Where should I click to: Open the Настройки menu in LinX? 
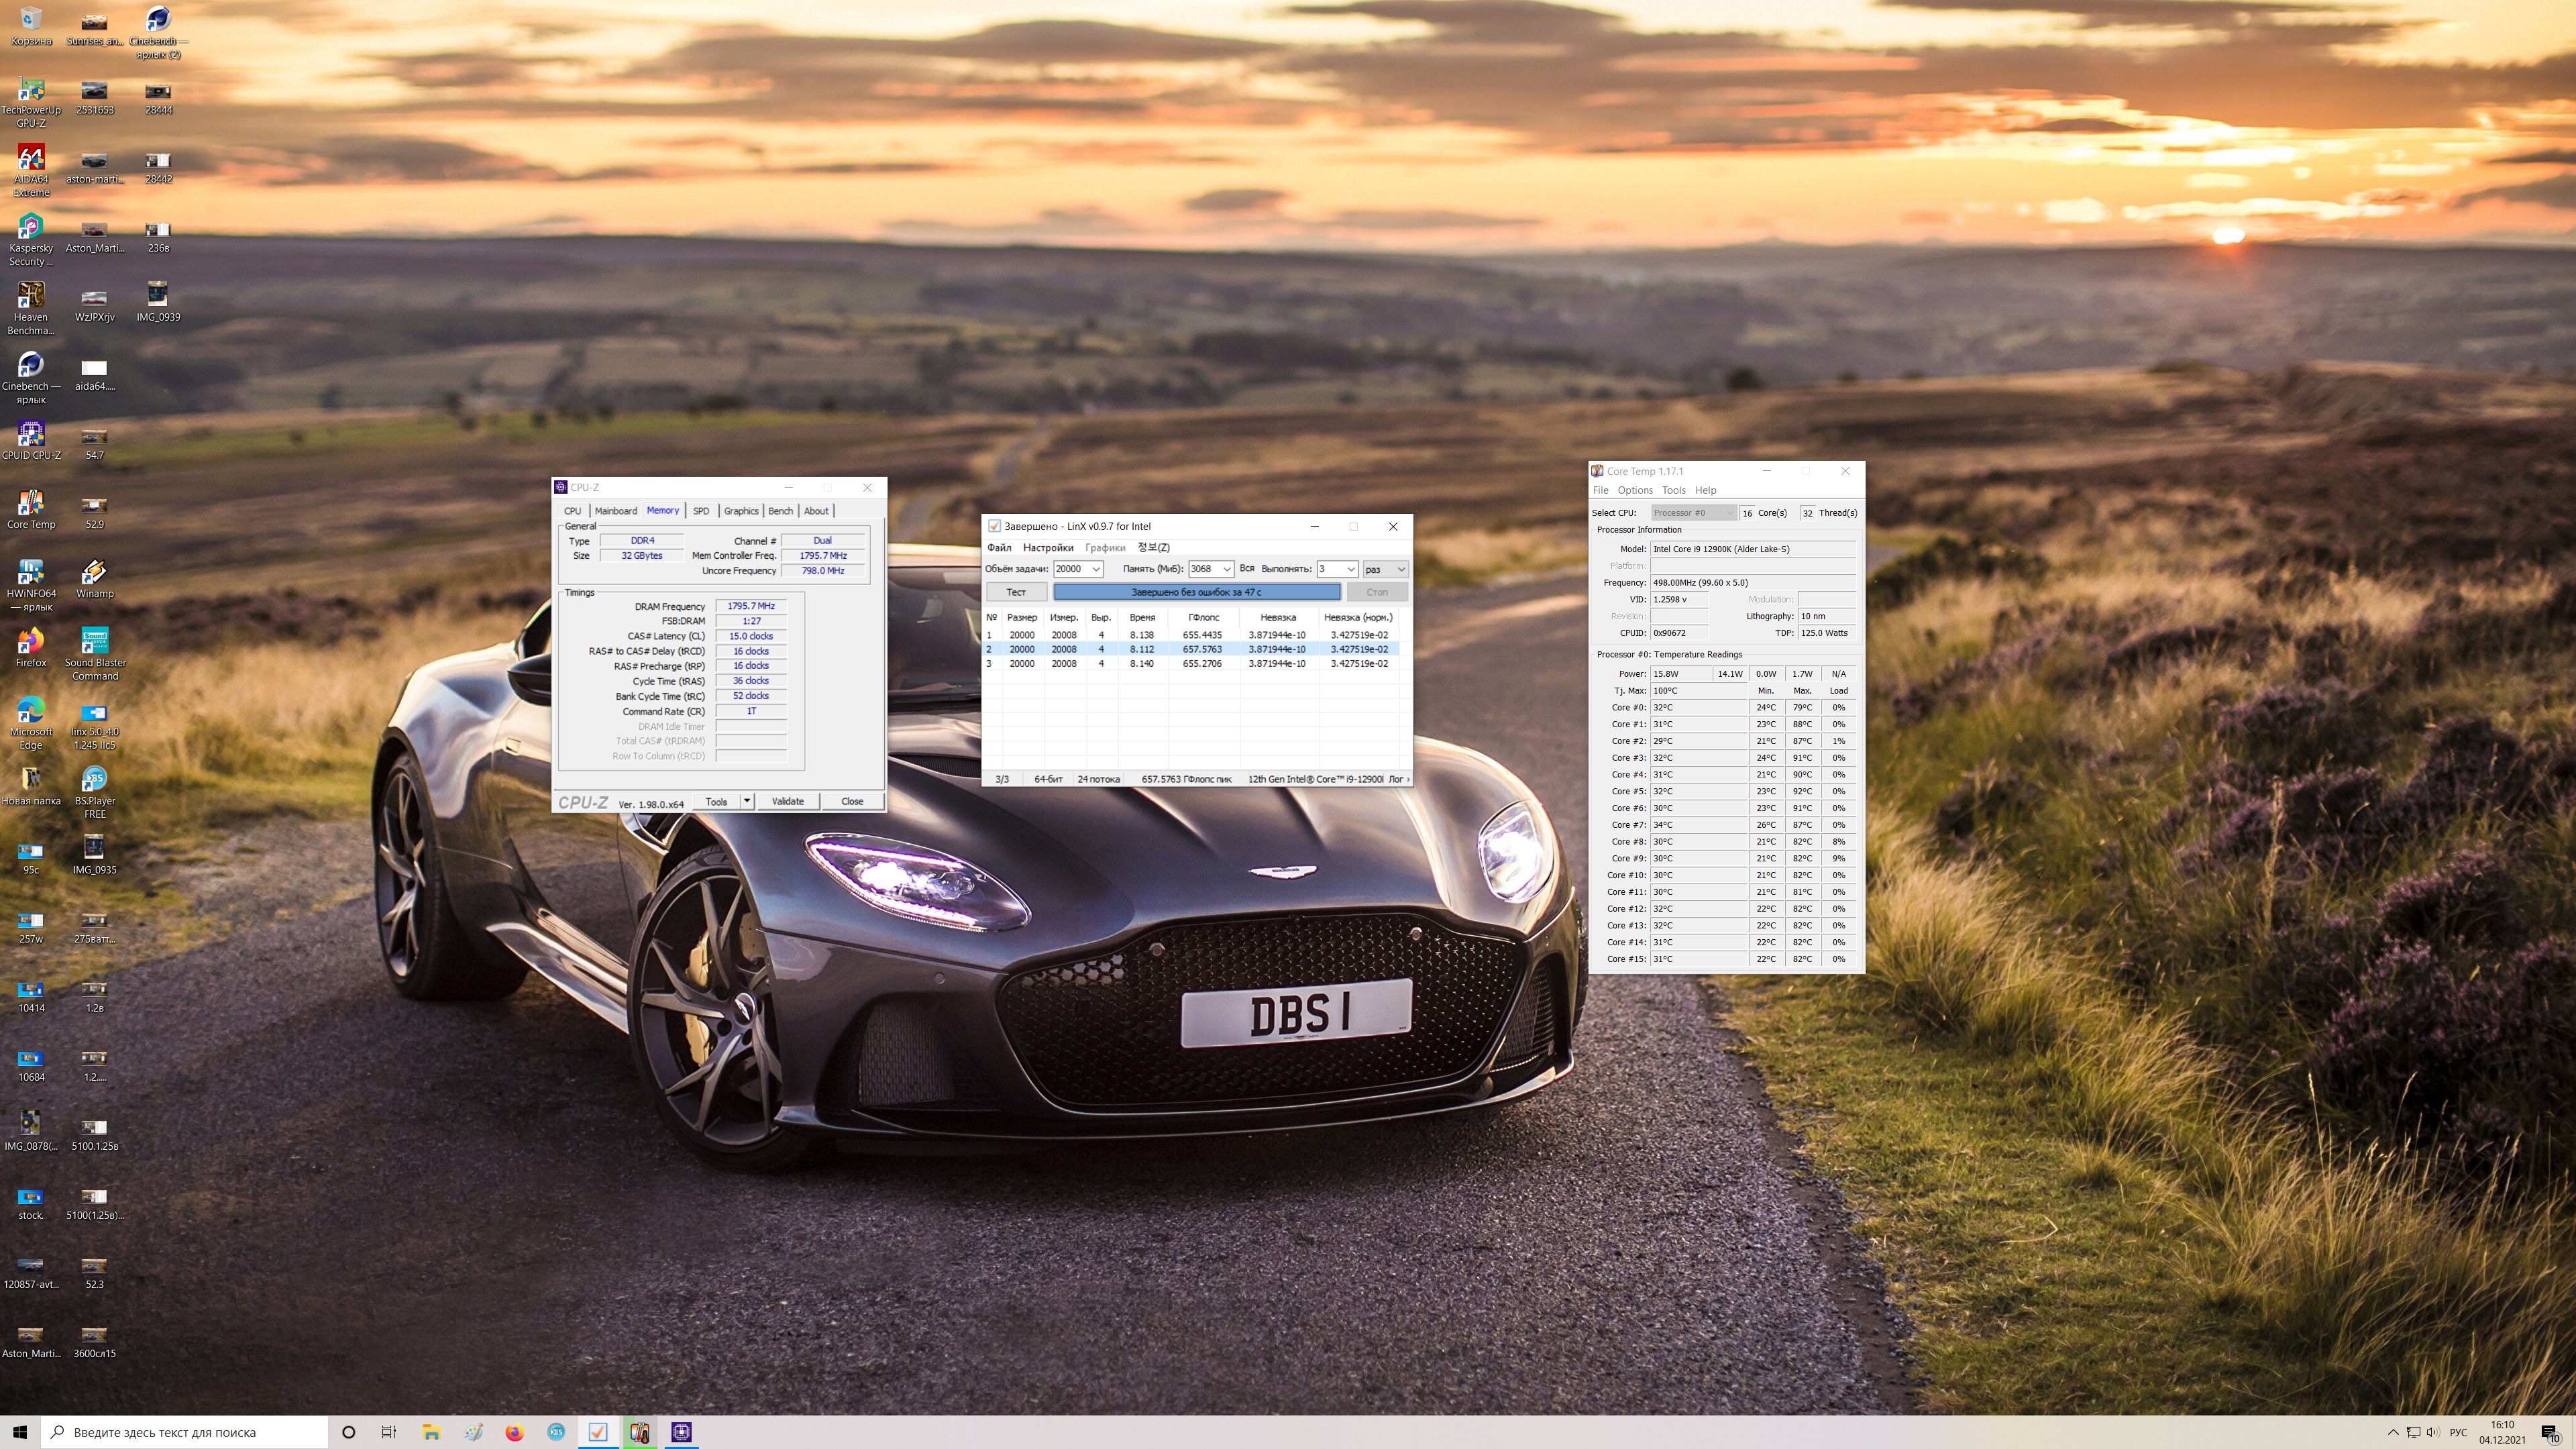[1047, 547]
